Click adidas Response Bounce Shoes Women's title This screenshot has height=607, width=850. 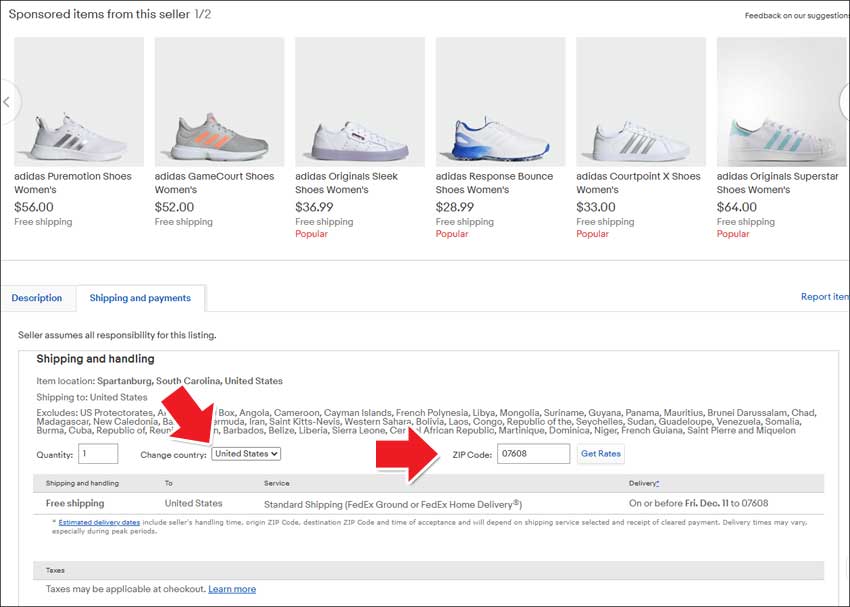point(494,183)
